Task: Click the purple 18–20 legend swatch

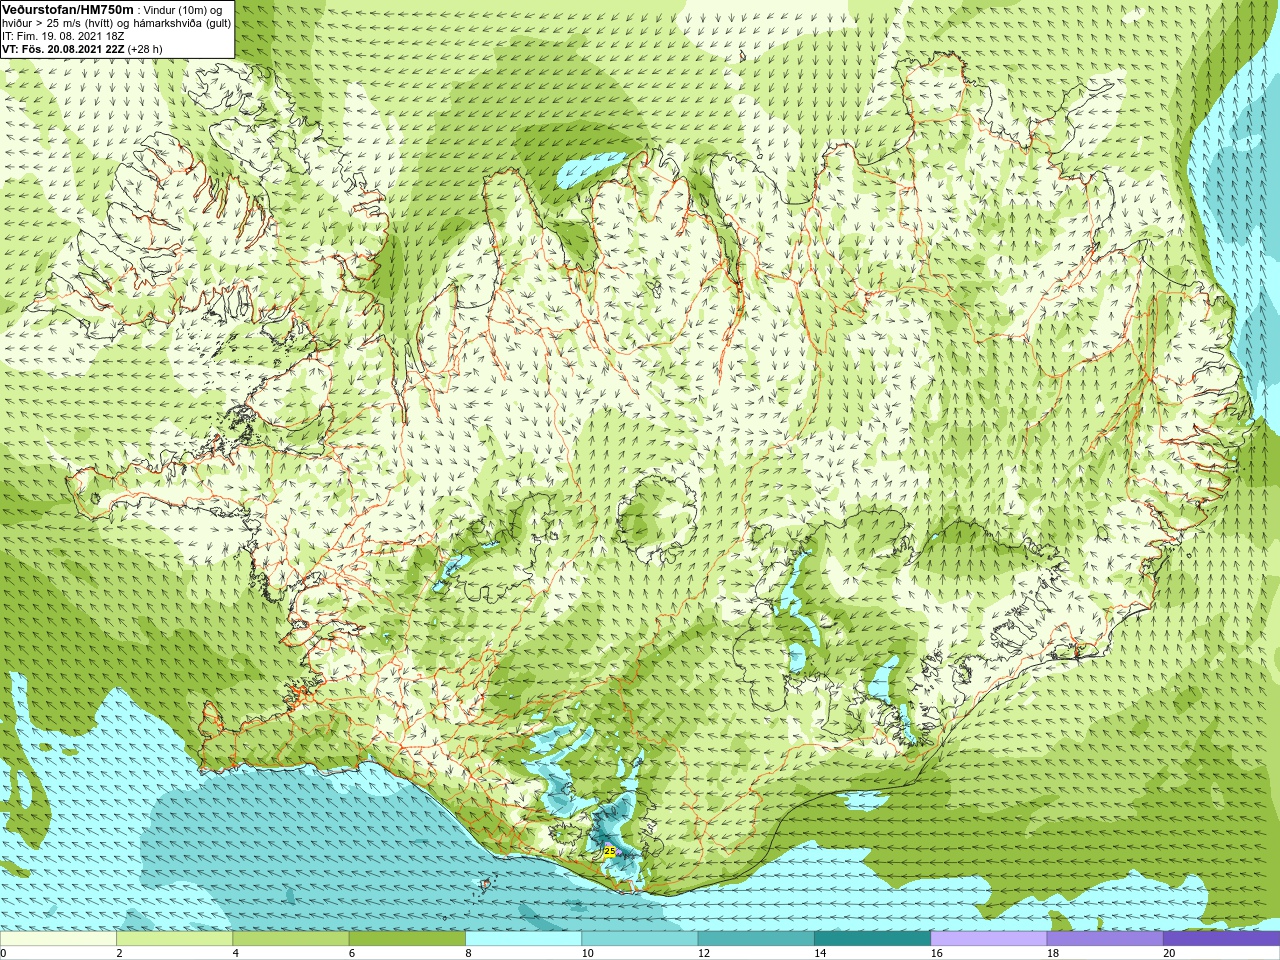Action: pyautogui.click(x=1104, y=939)
